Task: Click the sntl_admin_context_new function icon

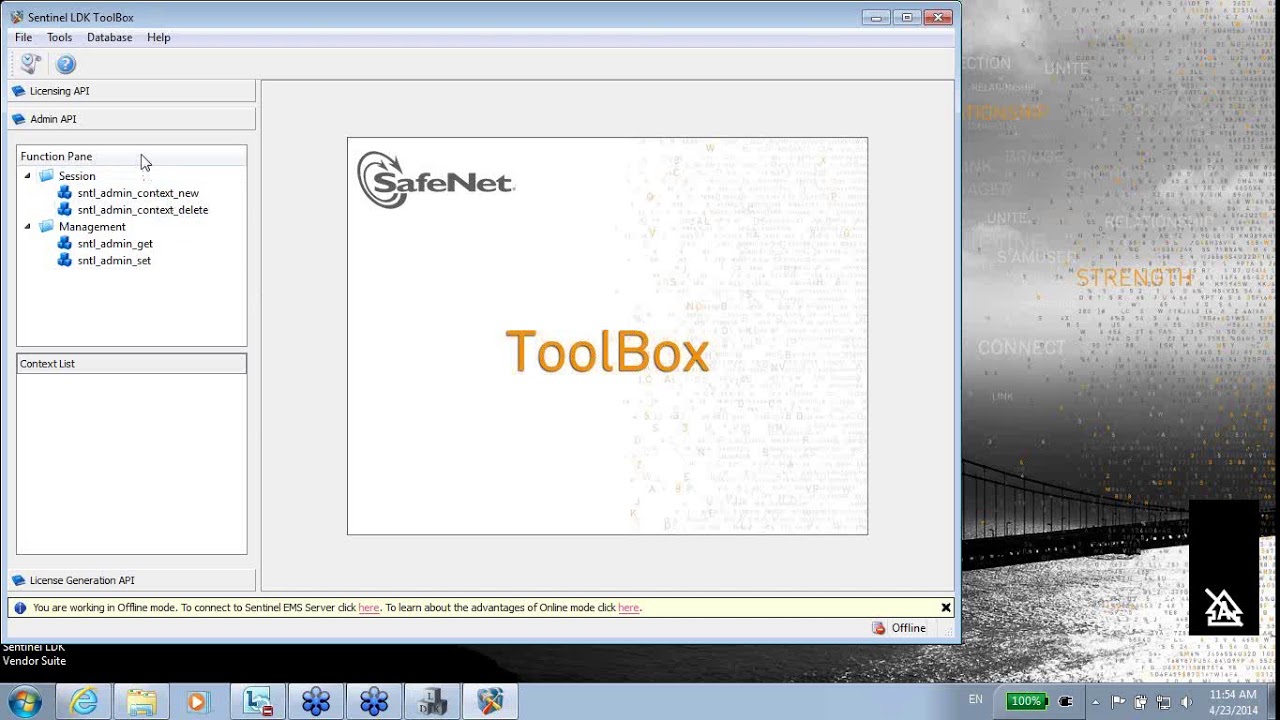Action: pyautogui.click(x=65, y=193)
